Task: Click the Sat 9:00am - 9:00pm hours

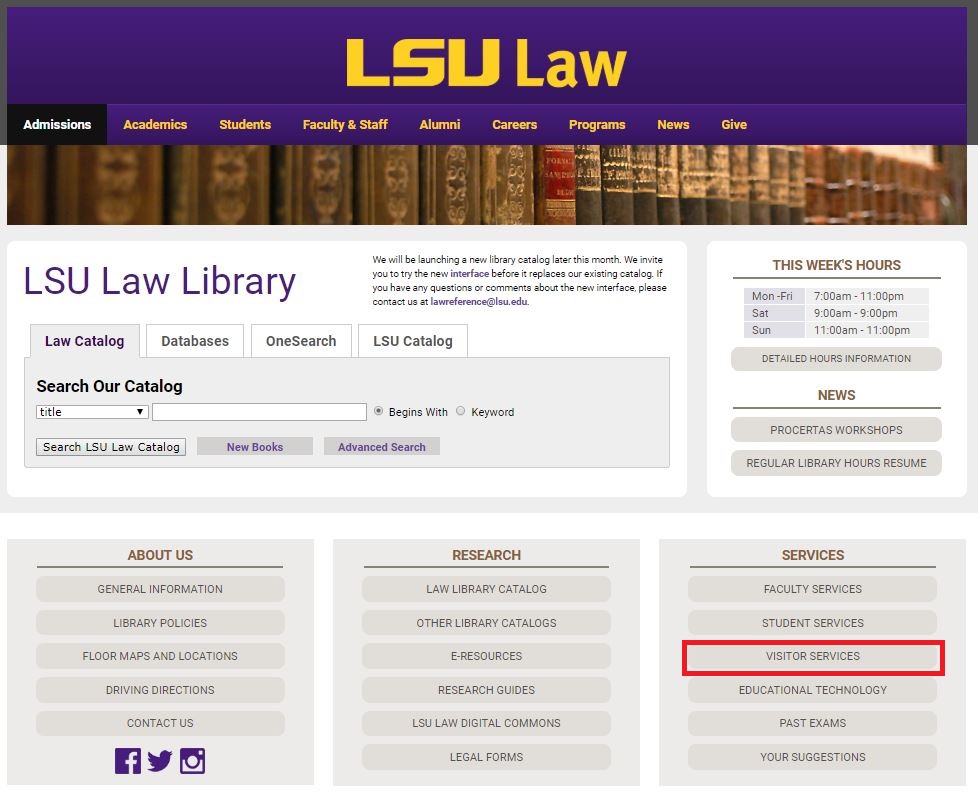Action: coord(836,313)
